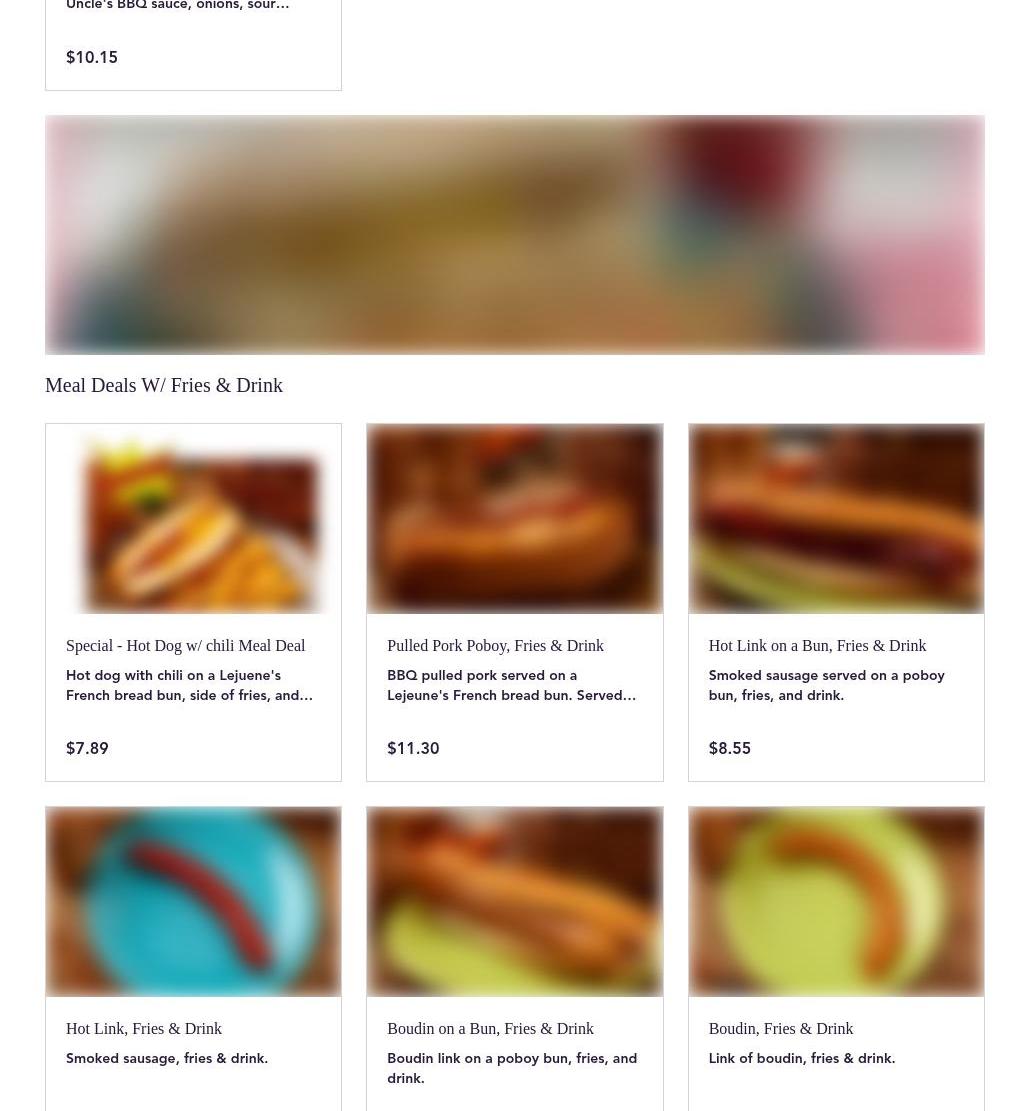Select the Boudin, Fries & Drink title

click(781, 1028)
